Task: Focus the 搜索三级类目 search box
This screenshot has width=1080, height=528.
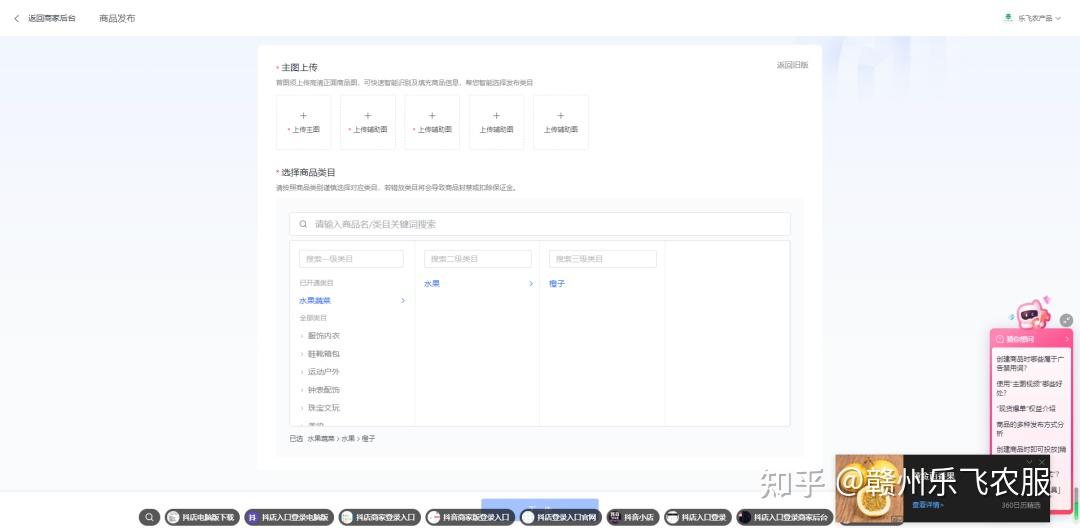Action: point(603,259)
